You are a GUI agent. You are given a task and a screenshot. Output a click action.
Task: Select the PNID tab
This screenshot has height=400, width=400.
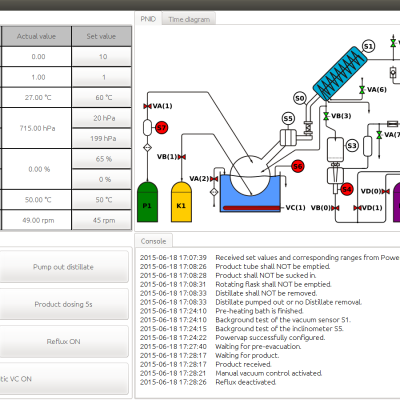148,19
